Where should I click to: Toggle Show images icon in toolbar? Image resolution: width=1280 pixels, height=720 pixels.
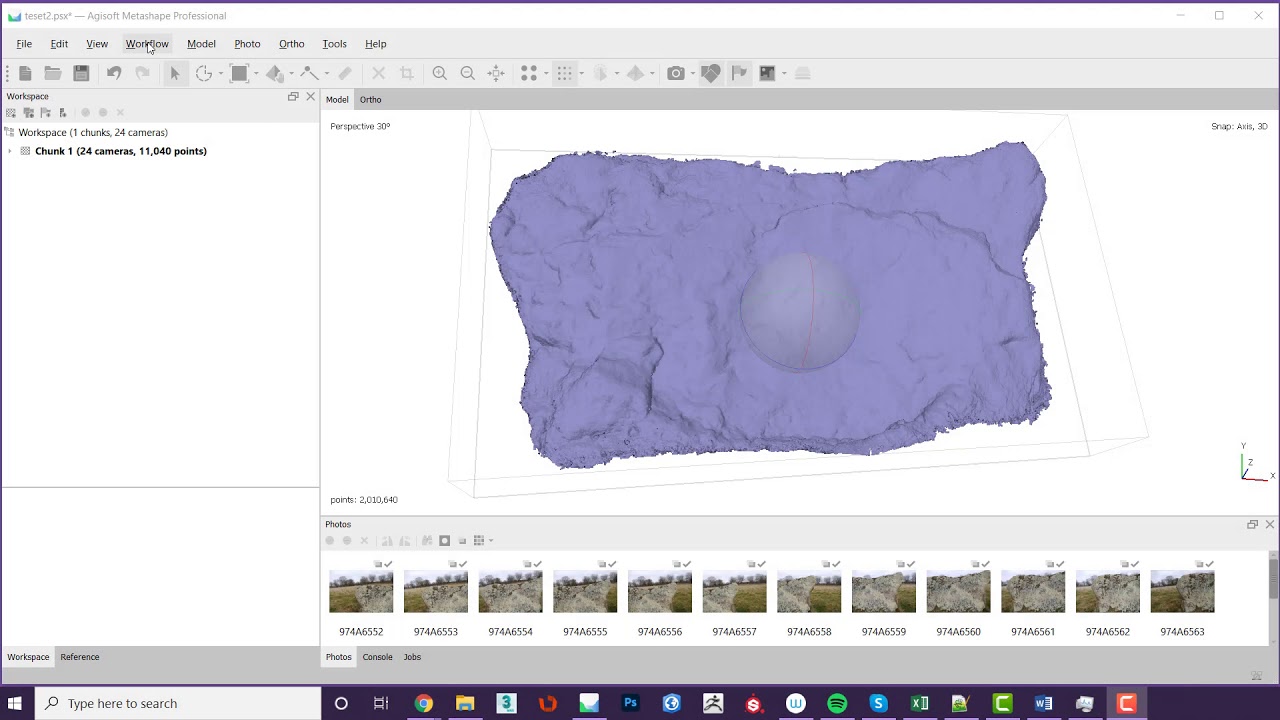(x=767, y=73)
